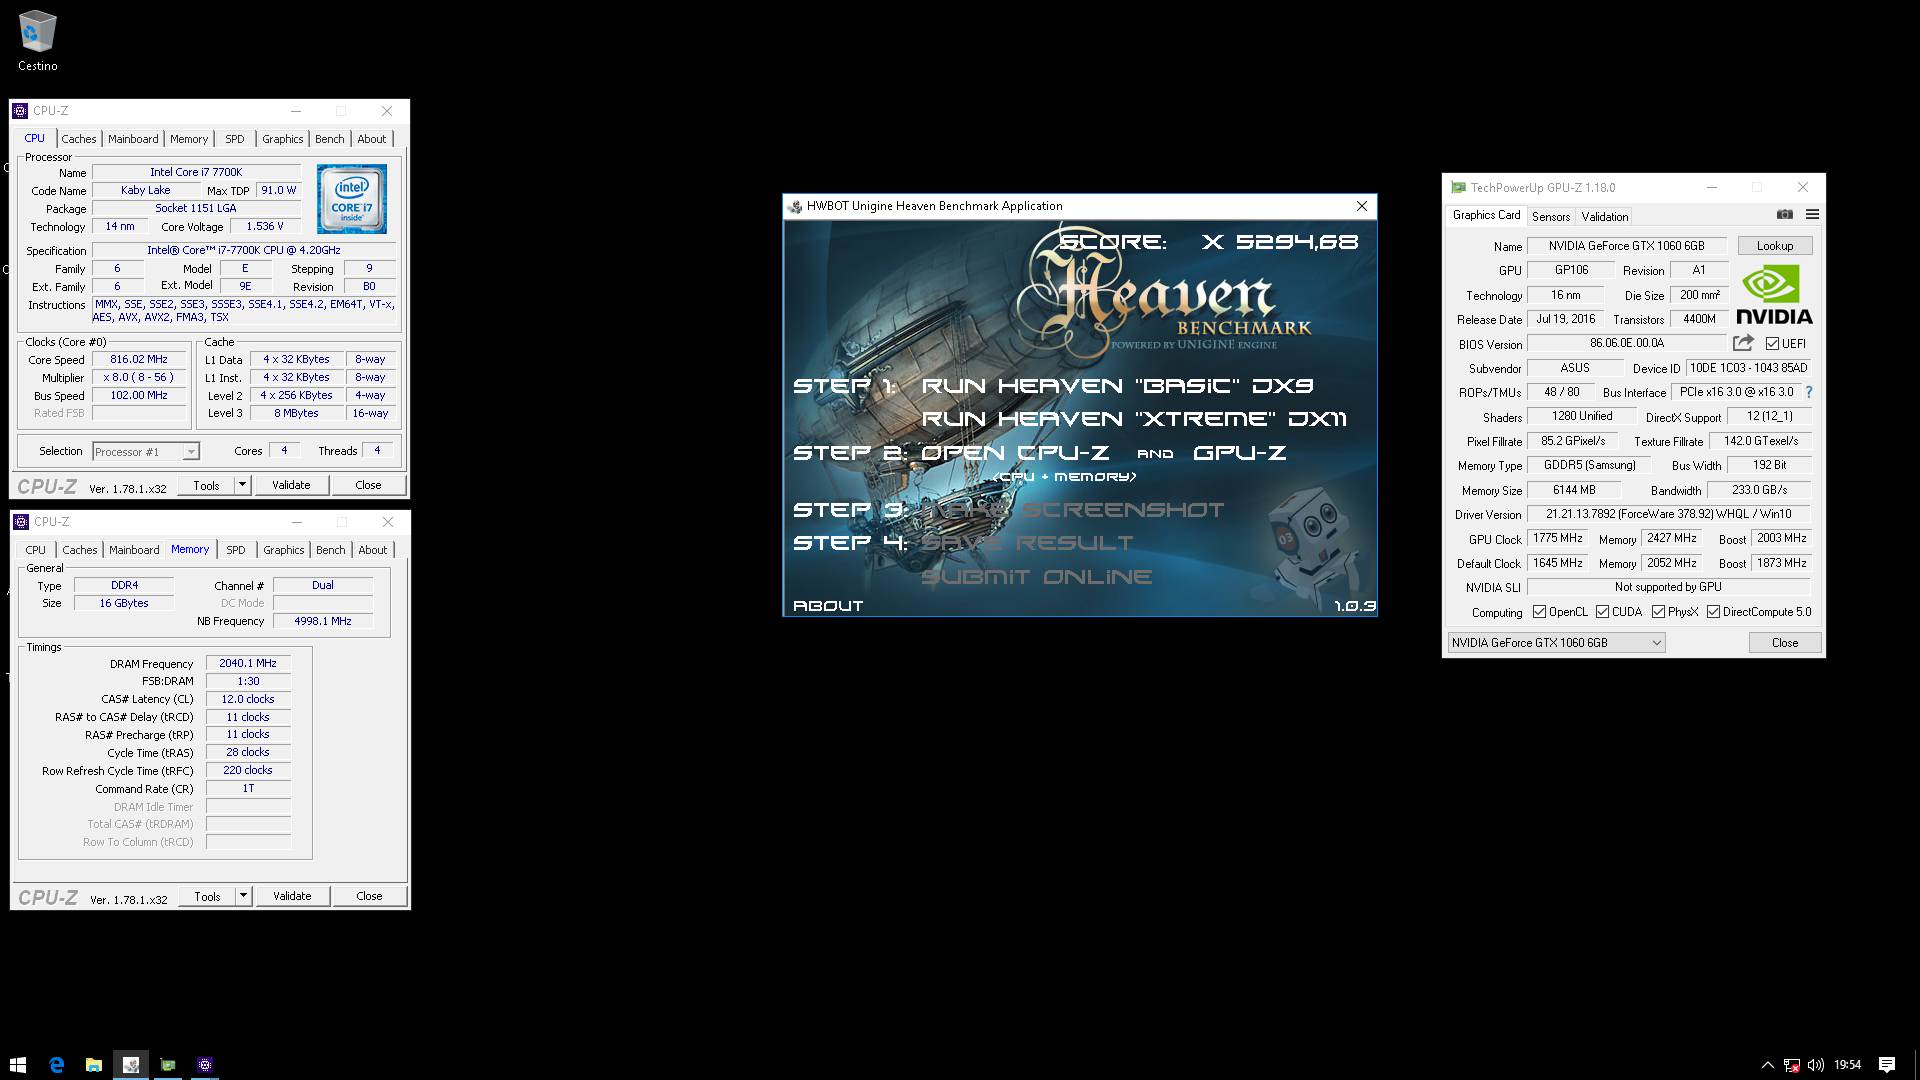The width and height of the screenshot is (1920, 1080).
Task: Click the Intel Core i7 logo in CPU-Z
Action: pos(351,199)
